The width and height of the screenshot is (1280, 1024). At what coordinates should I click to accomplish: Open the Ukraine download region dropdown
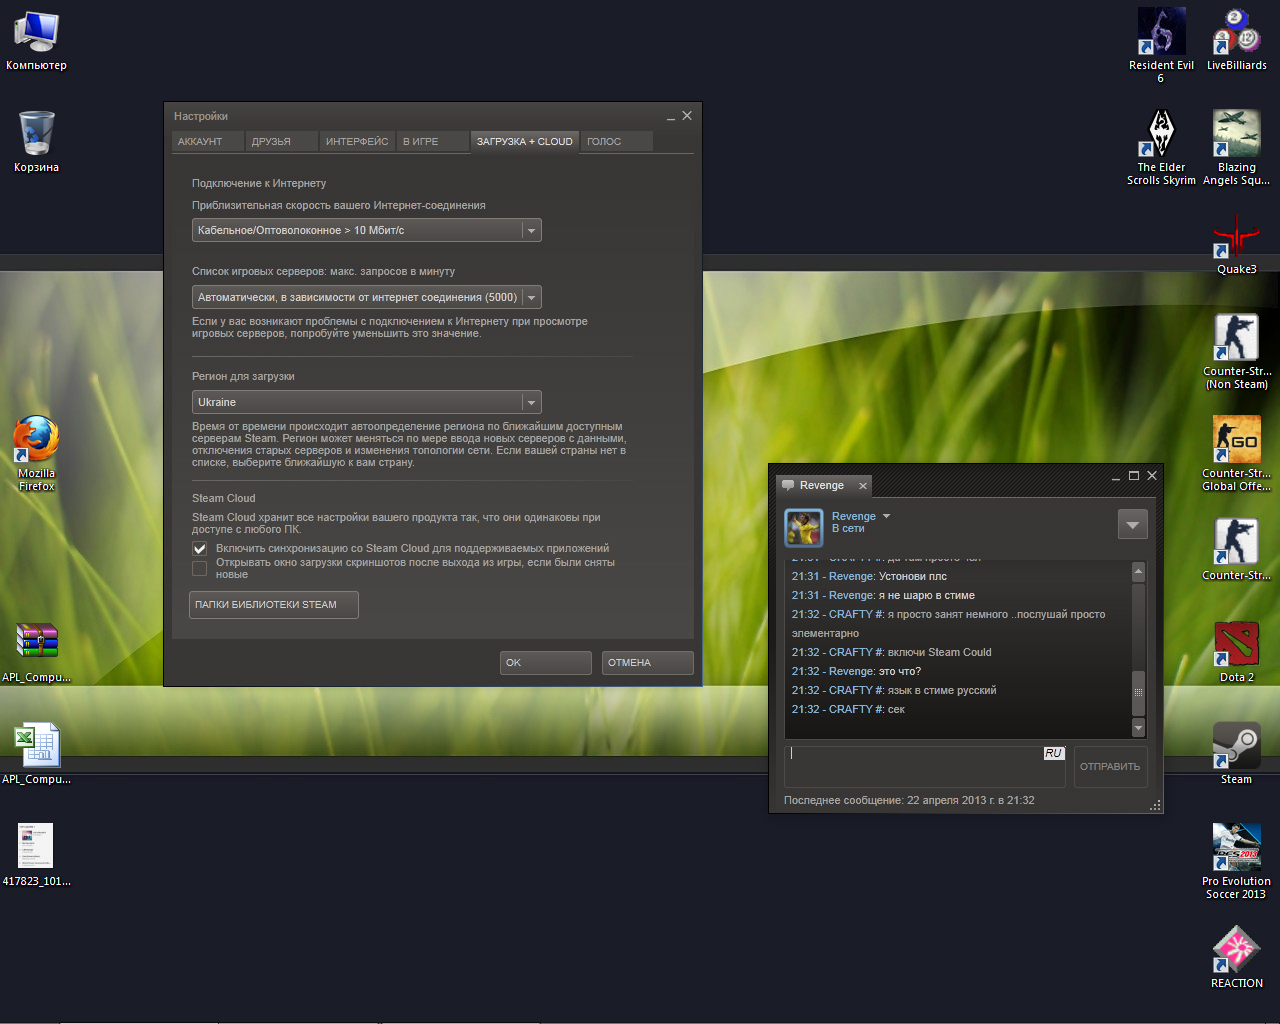[x=366, y=402]
